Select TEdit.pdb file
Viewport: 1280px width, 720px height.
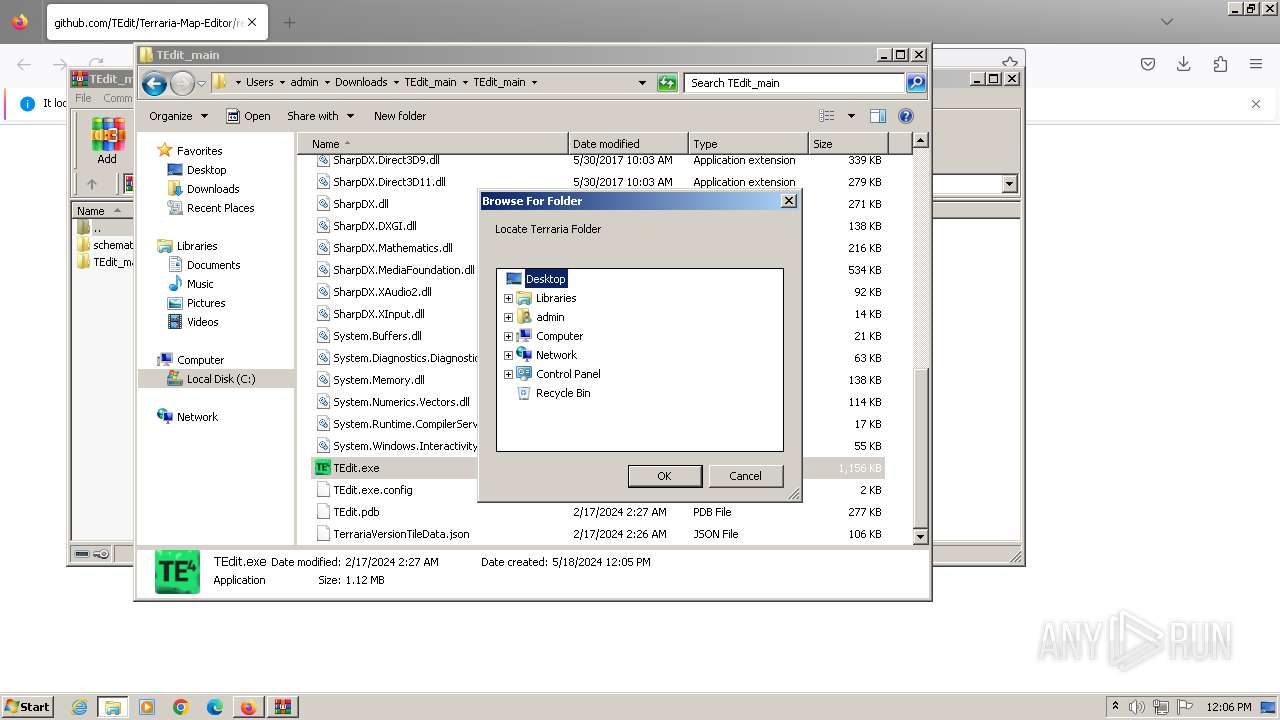tap(356, 512)
